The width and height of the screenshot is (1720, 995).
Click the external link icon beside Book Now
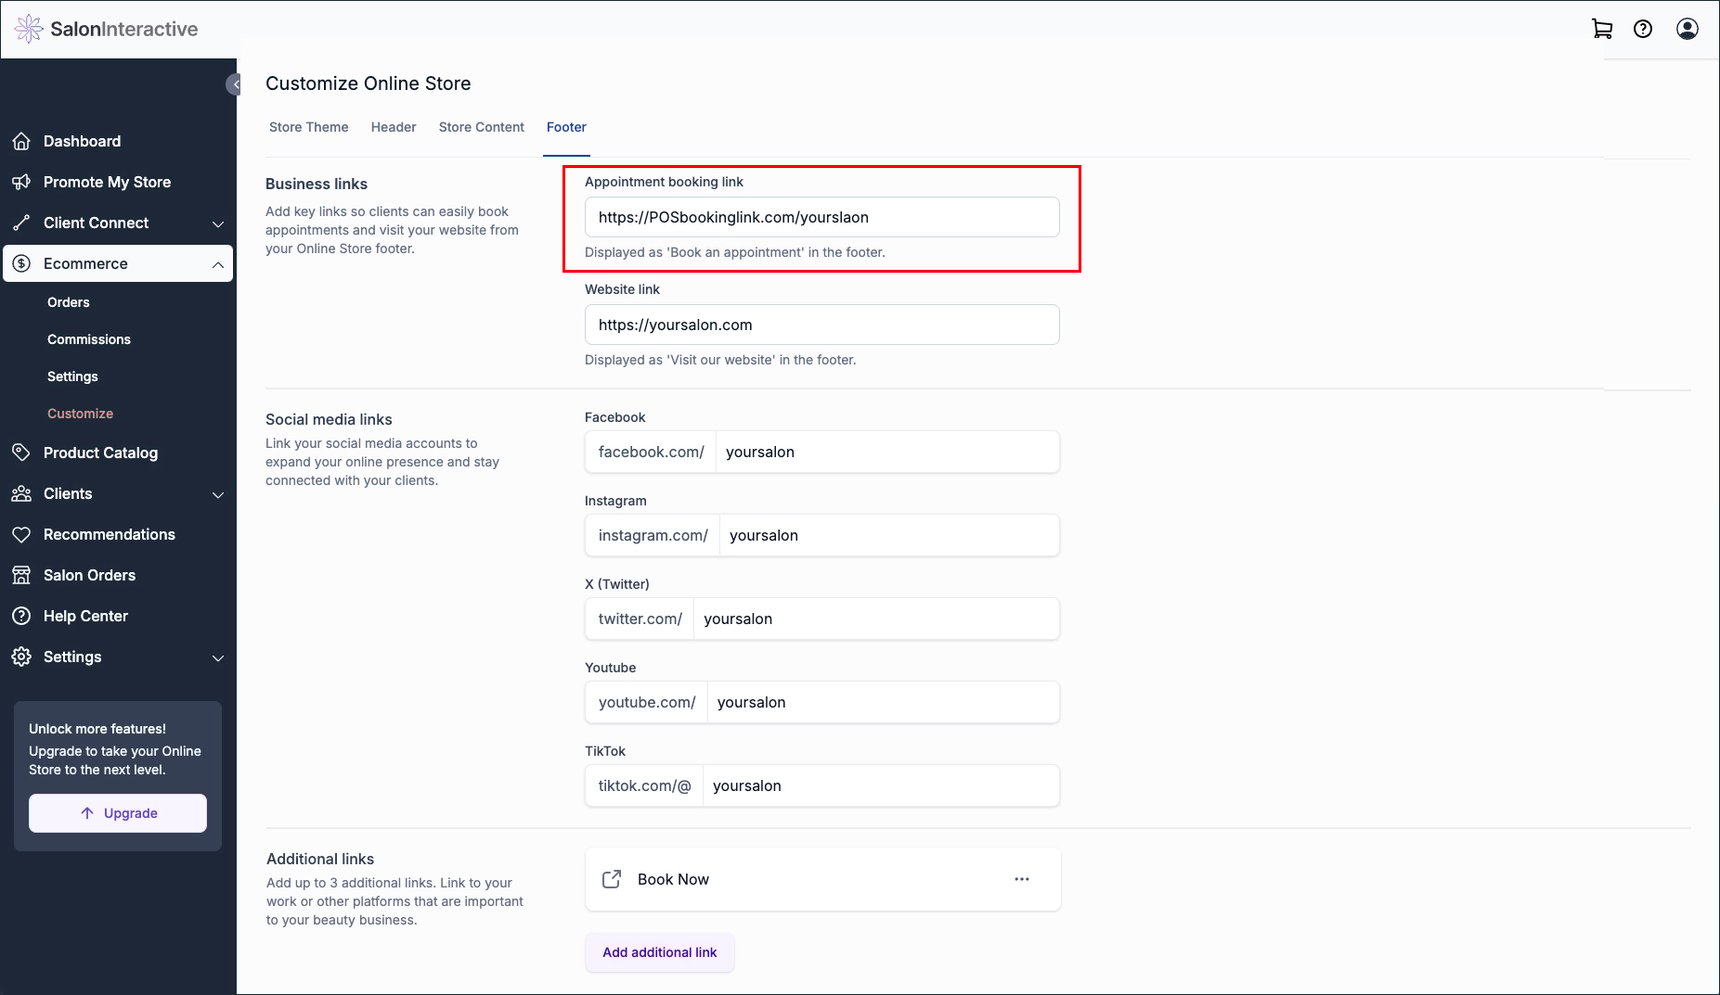coord(612,879)
